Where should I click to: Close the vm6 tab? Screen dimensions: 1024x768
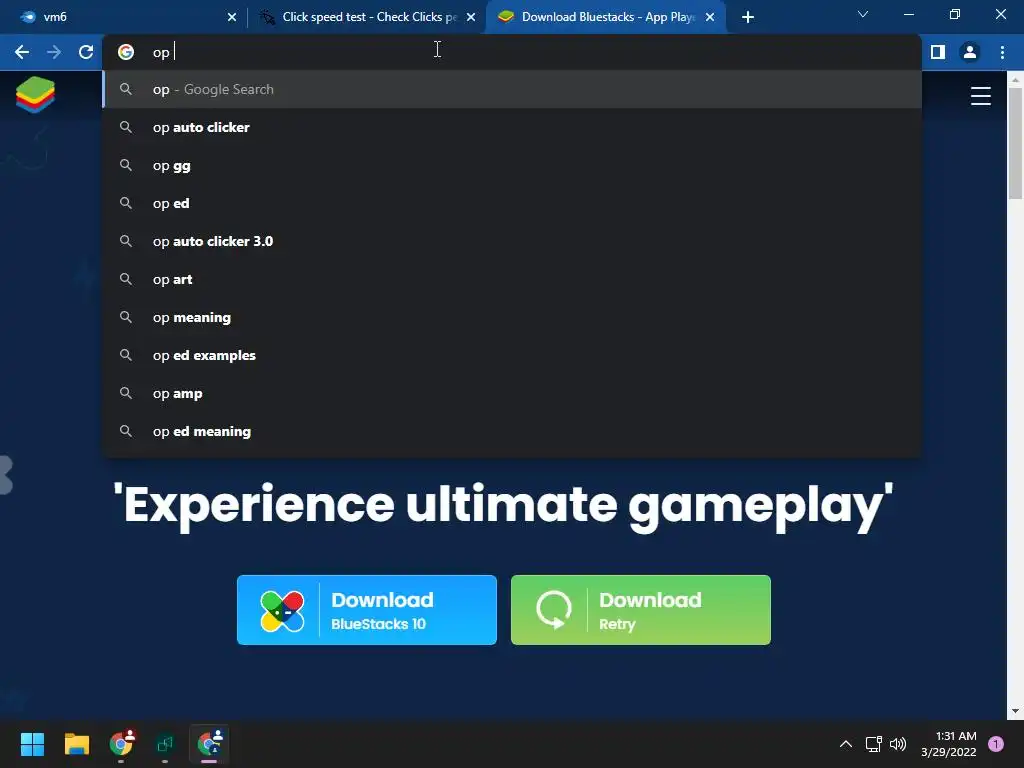(232, 17)
